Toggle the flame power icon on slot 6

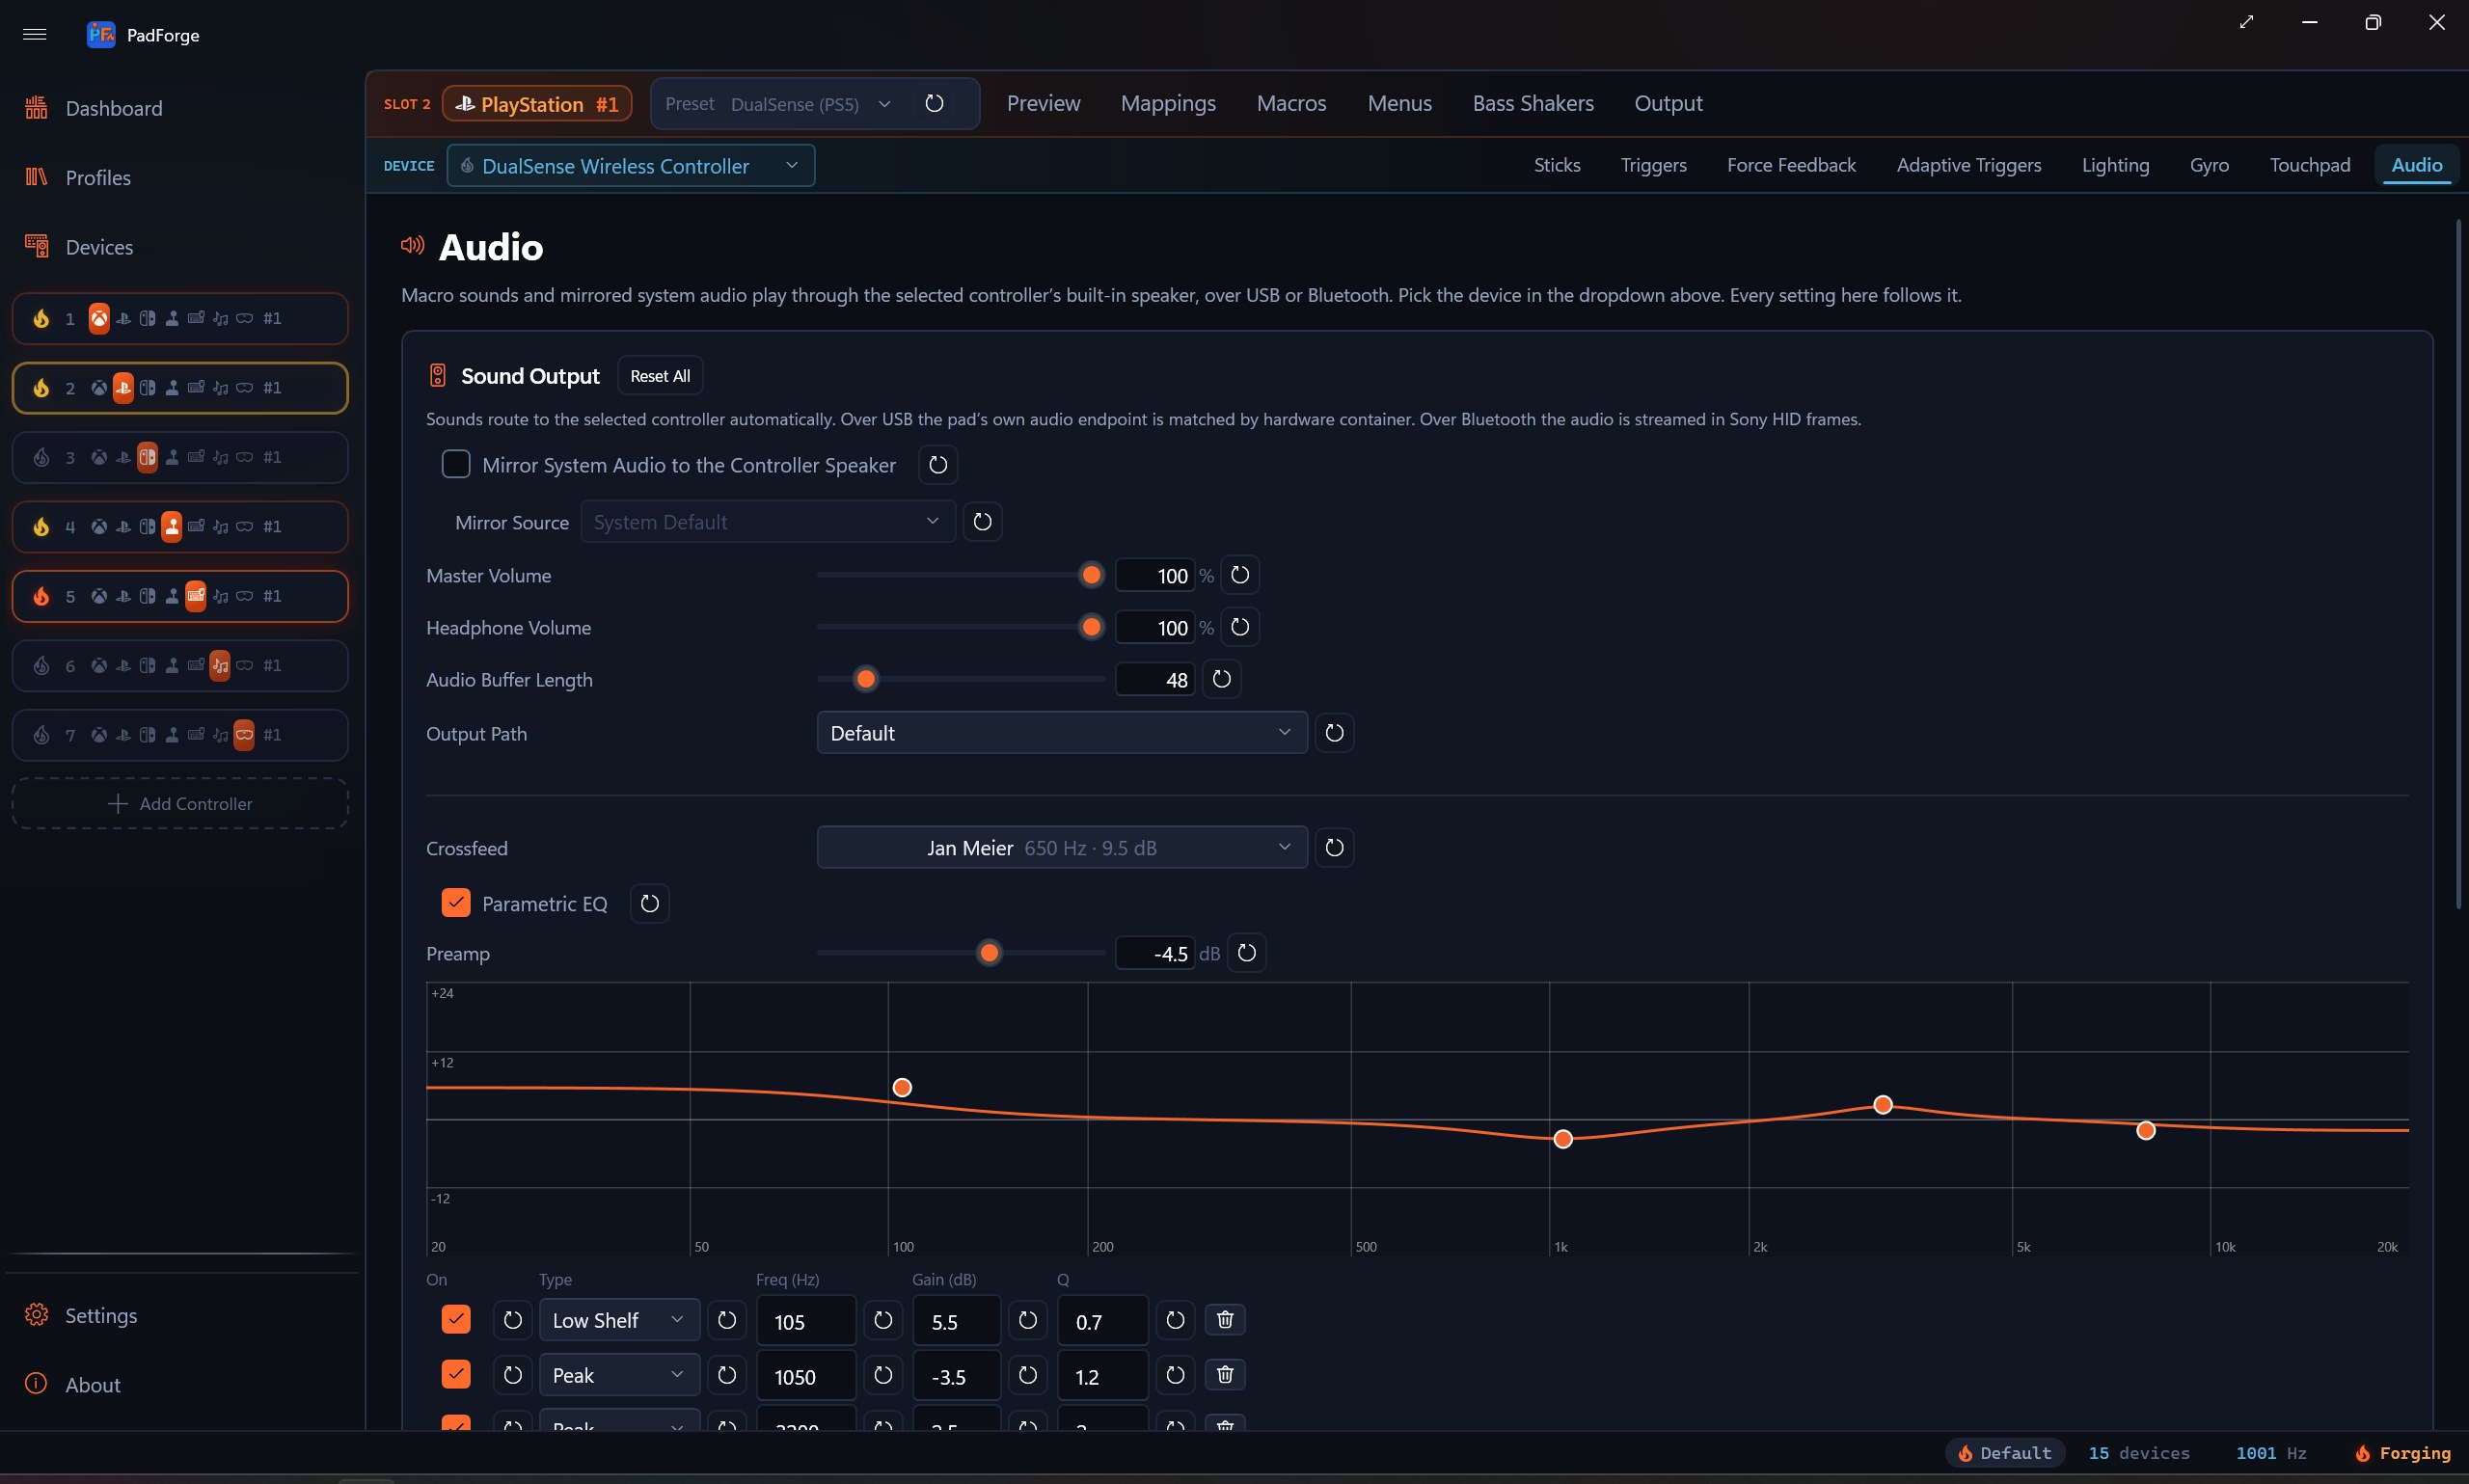click(41, 665)
